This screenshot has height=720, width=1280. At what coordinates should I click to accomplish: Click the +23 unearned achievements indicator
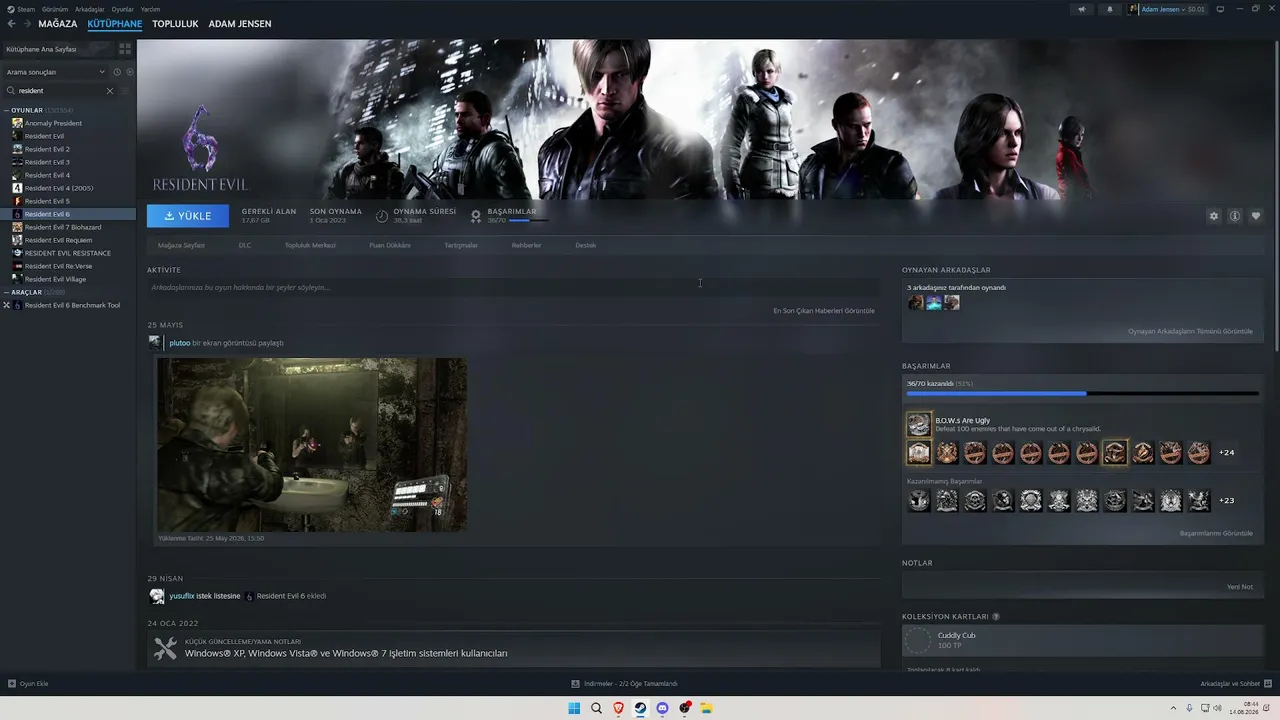(x=1226, y=500)
